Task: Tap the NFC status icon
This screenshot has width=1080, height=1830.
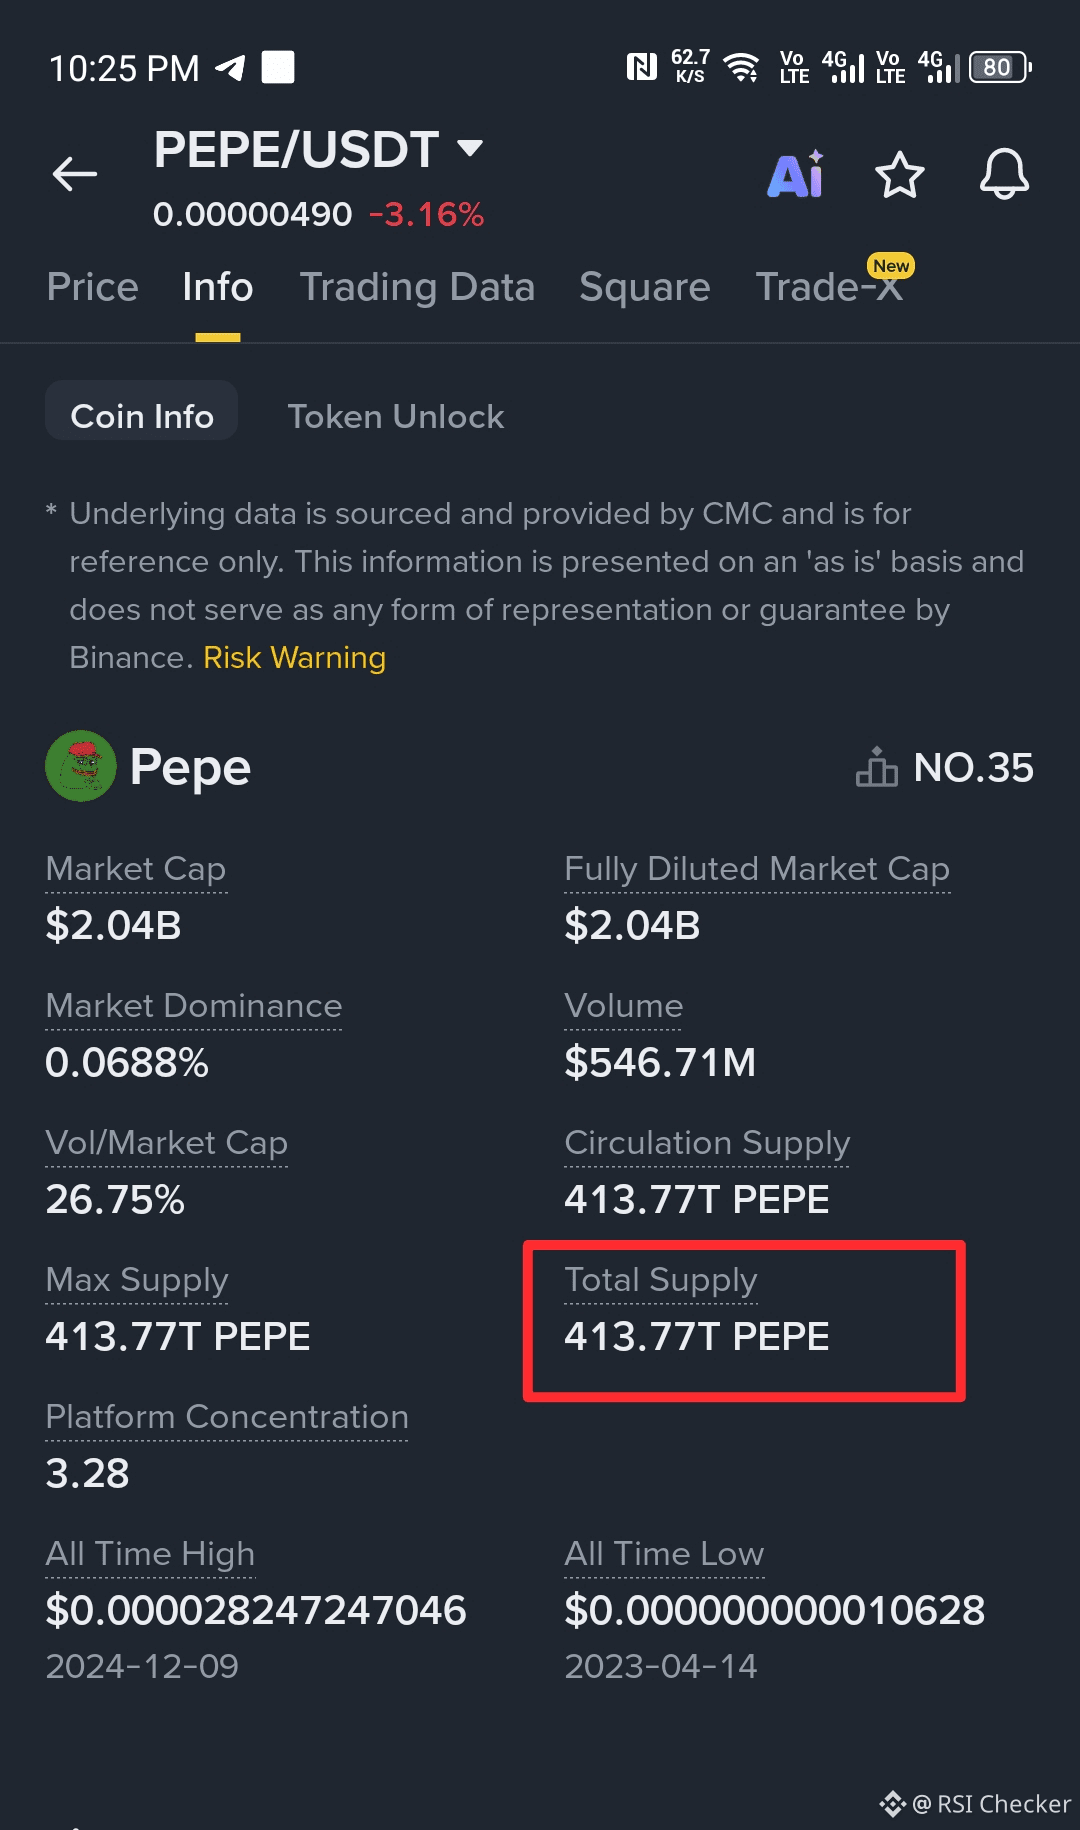Action: pyautogui.click(x=641, y=68)
